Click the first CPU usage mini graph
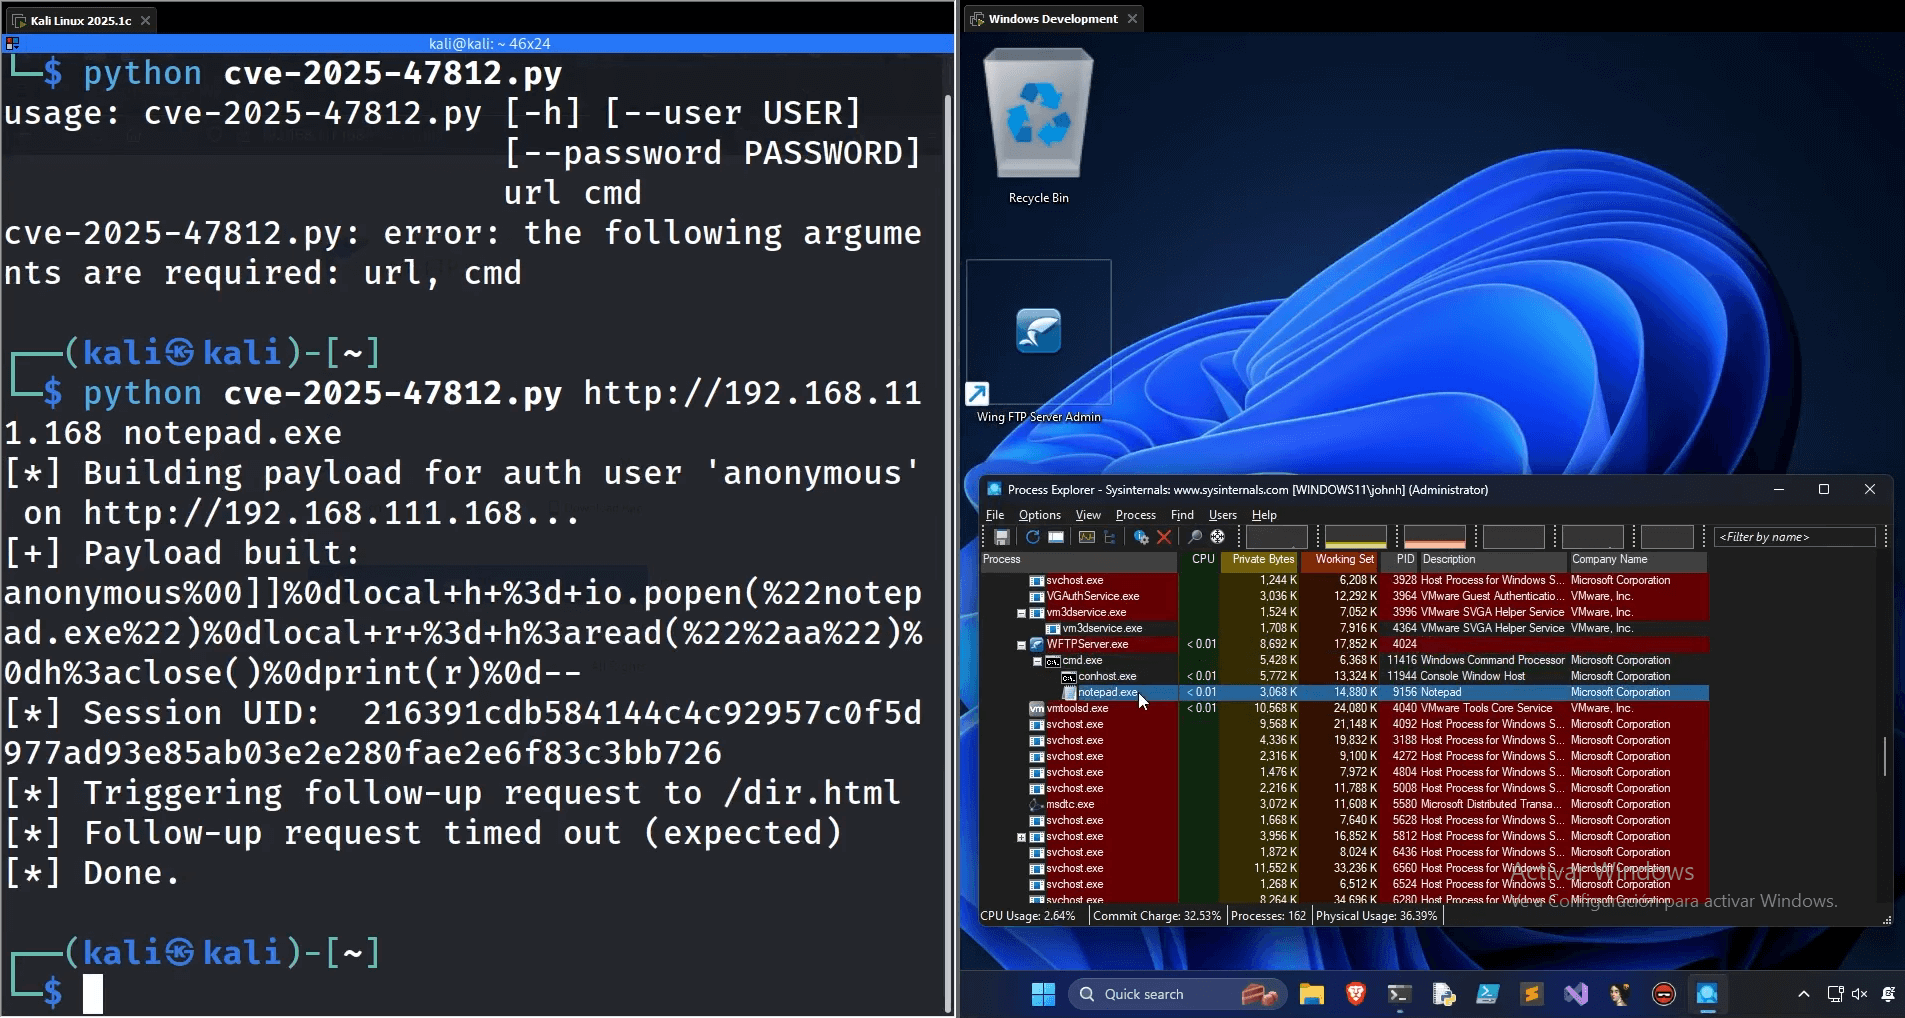Viewport: 1905px width, 1018px height. click(1276, 537)
